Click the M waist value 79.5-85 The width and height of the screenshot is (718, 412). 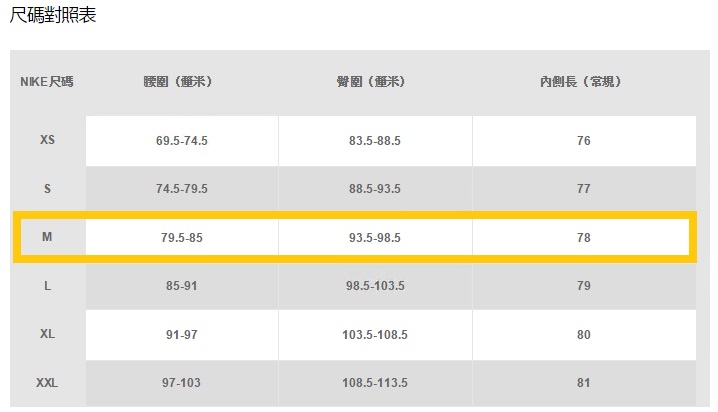181,238
